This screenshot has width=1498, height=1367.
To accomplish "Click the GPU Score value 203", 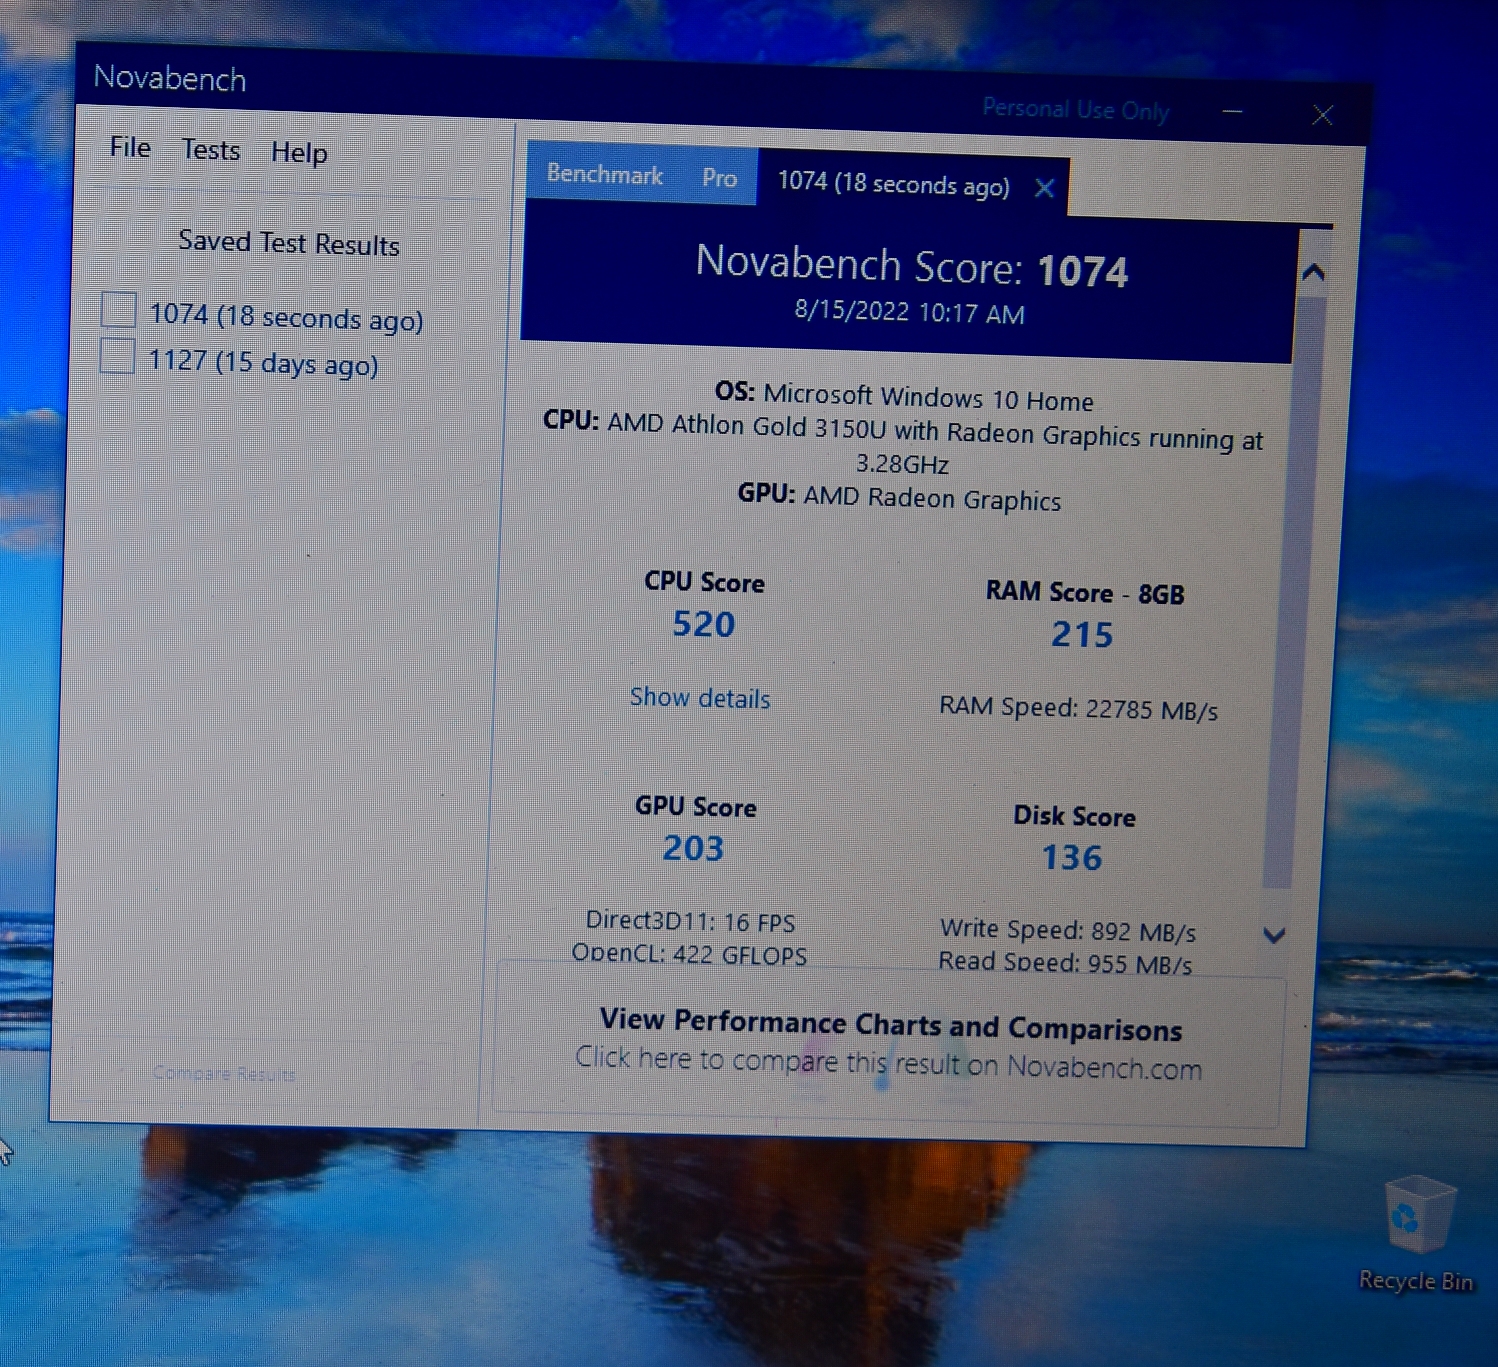I will [x=693, y=848].
